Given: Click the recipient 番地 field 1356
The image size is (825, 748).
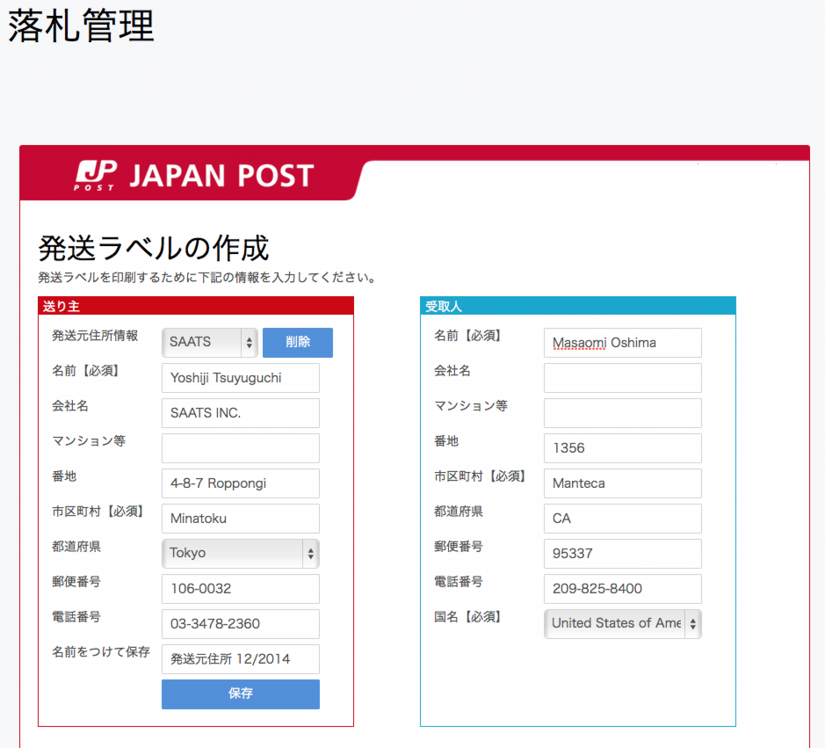Looking at the screenshot, I should coord(622,448).
